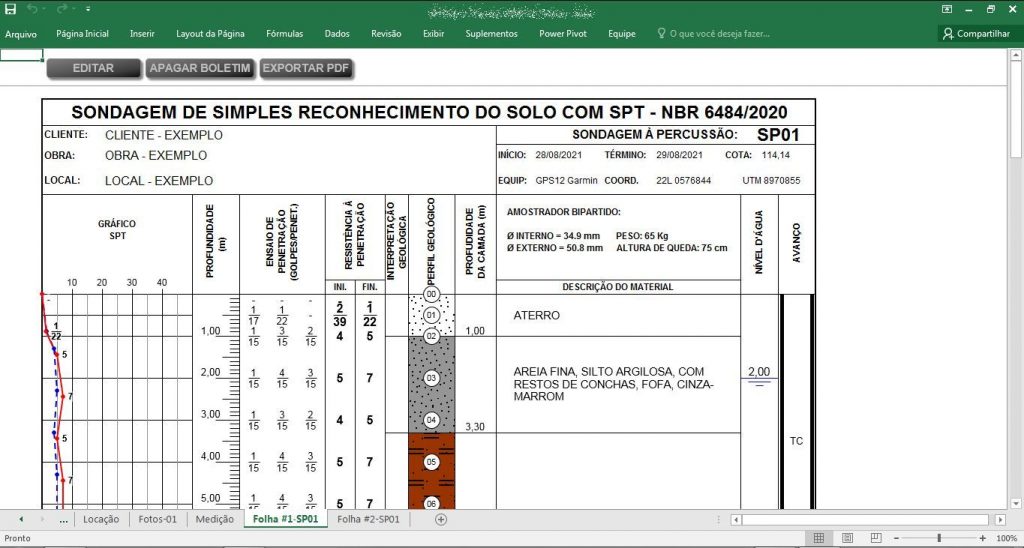Open Fórmulas ribbon tab
Viewport: 1024px width, 548px height.
285,34
